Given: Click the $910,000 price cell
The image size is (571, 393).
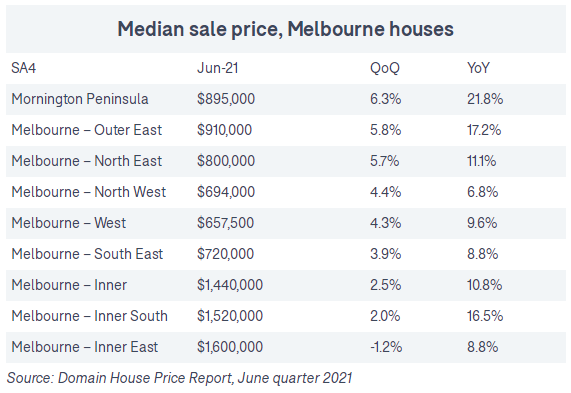Looking at the screenshot, I should click(x=224, y=130).
